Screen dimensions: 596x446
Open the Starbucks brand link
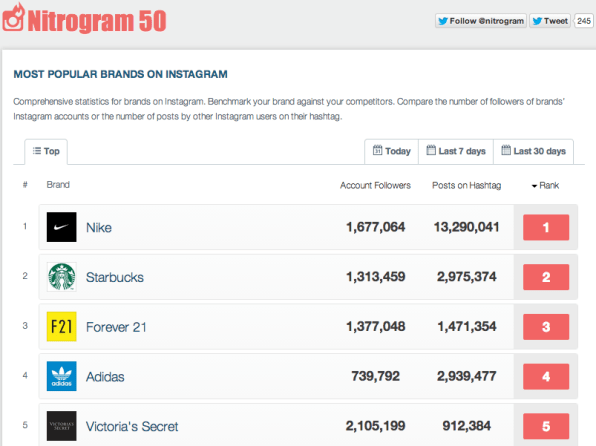(x=115, y=277)
